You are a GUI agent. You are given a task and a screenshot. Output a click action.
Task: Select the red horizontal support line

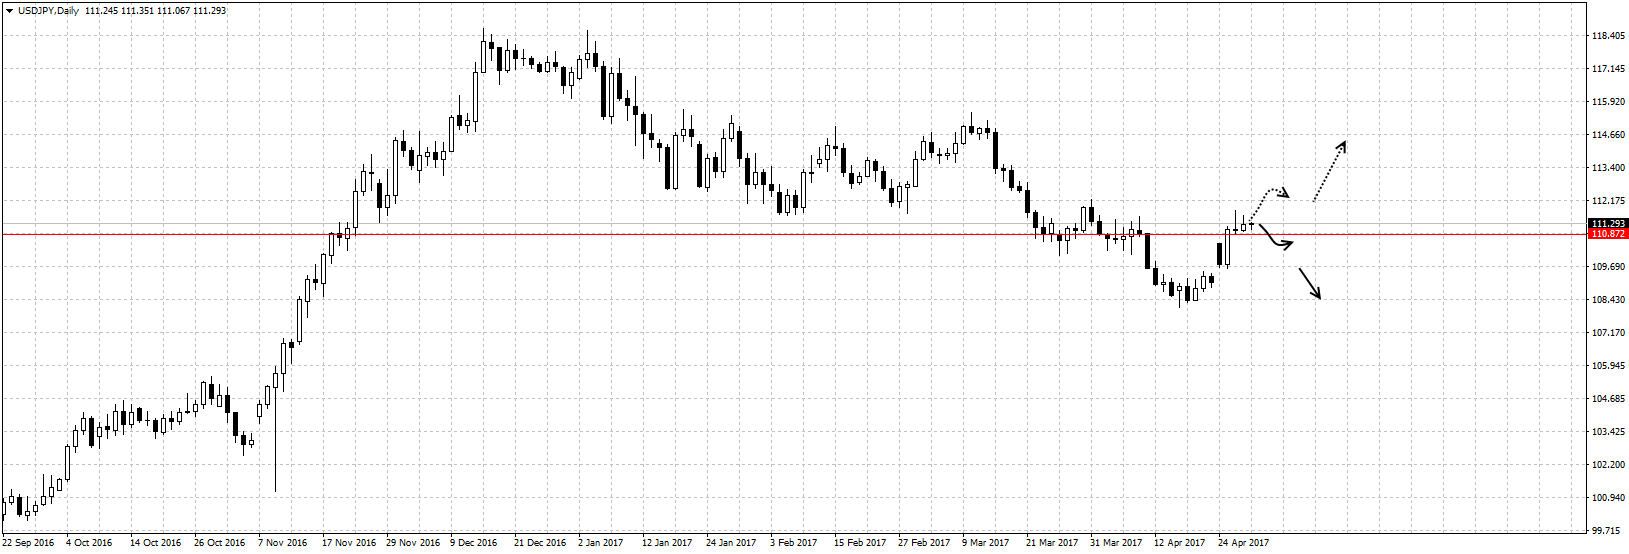tap(700, 234)
